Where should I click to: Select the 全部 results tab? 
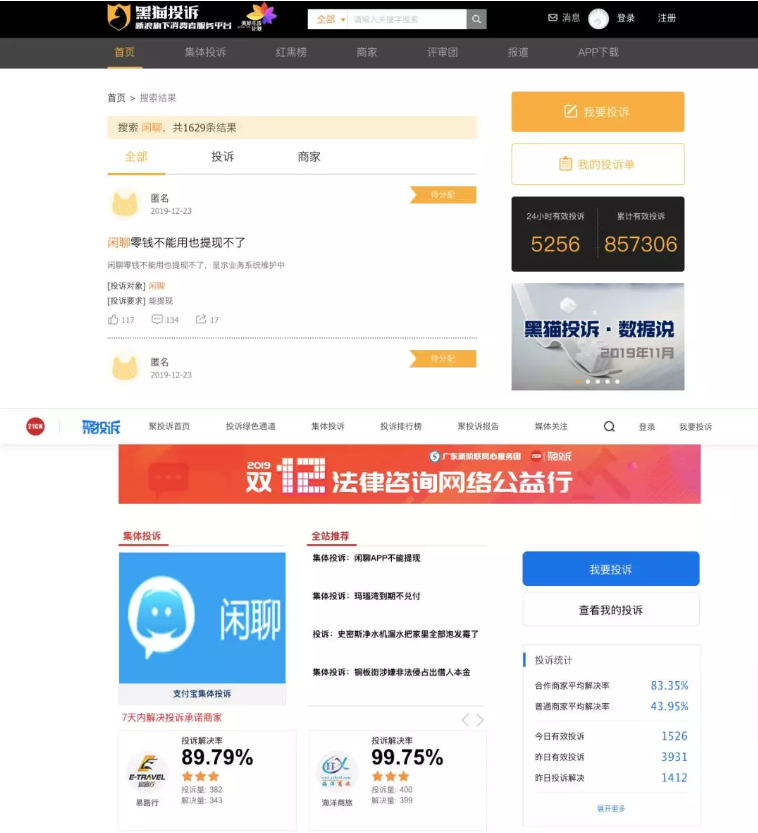[x=136, y=157]
